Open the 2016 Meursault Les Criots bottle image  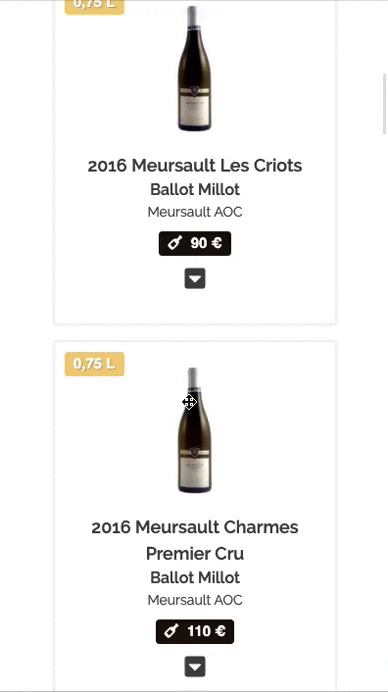pos(194,68)
